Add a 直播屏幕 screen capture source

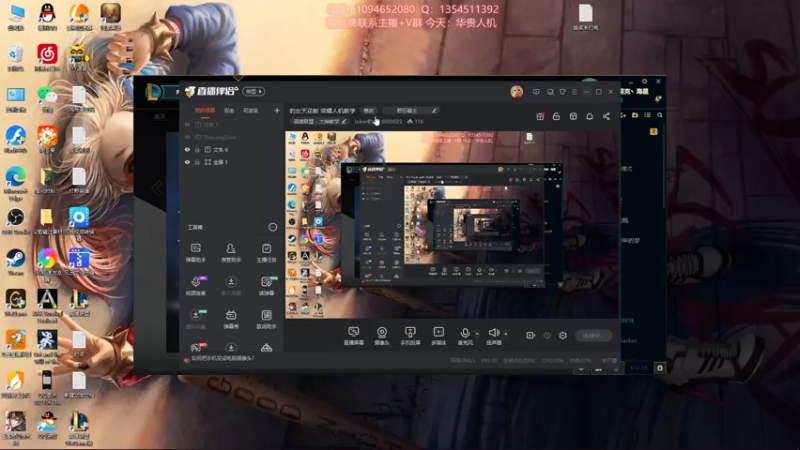pos(354,336)
